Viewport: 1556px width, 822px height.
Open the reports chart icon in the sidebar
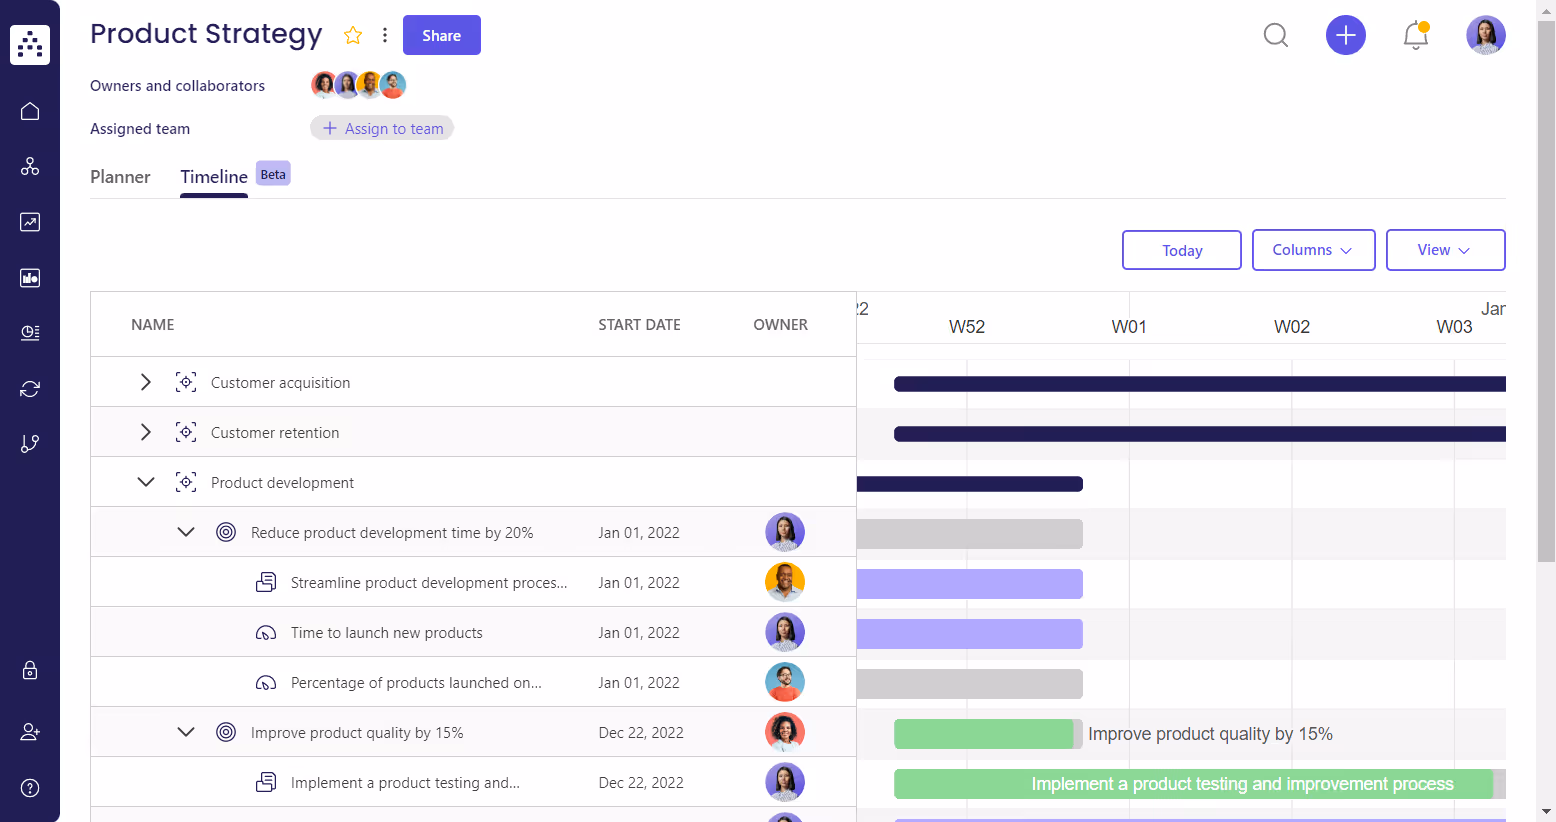point(29,221)
